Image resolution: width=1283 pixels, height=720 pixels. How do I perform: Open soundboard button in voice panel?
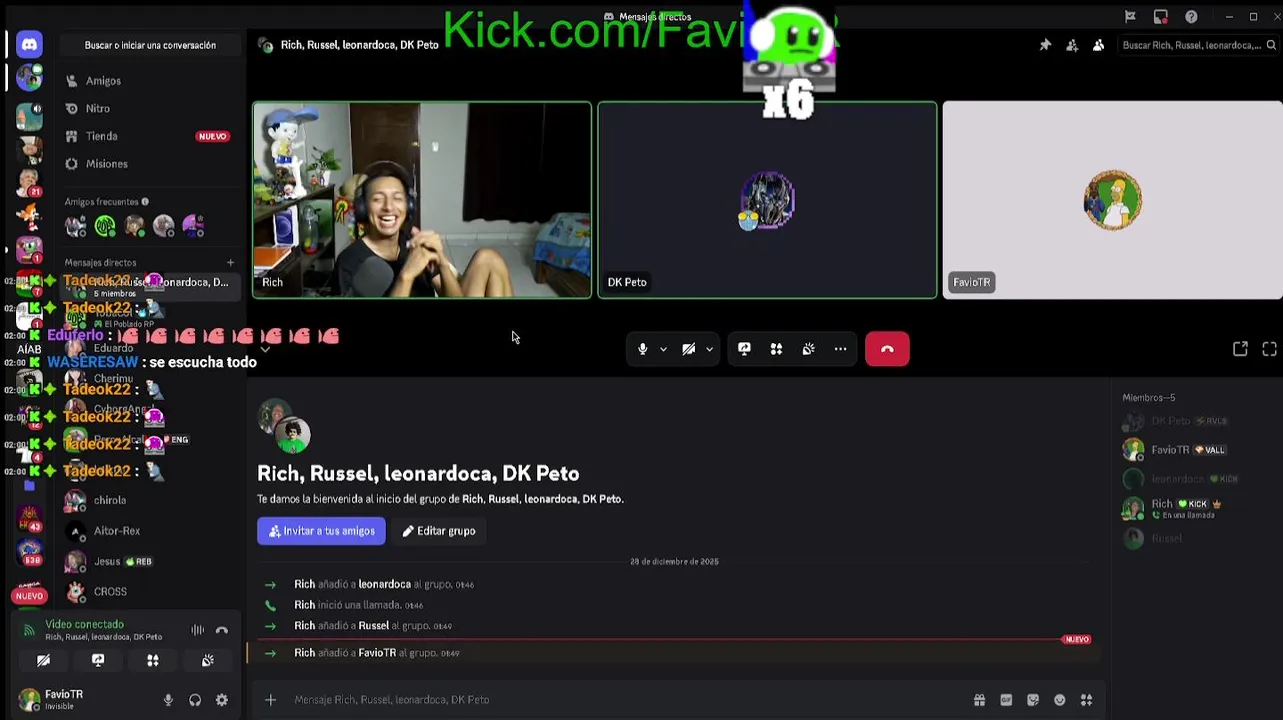tap(208, 660)
